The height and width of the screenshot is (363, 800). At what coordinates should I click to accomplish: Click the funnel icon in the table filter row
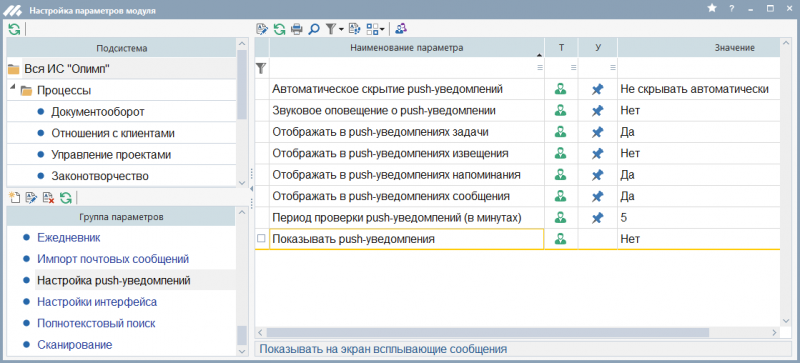pyautogui.click(x=261, y=67)
